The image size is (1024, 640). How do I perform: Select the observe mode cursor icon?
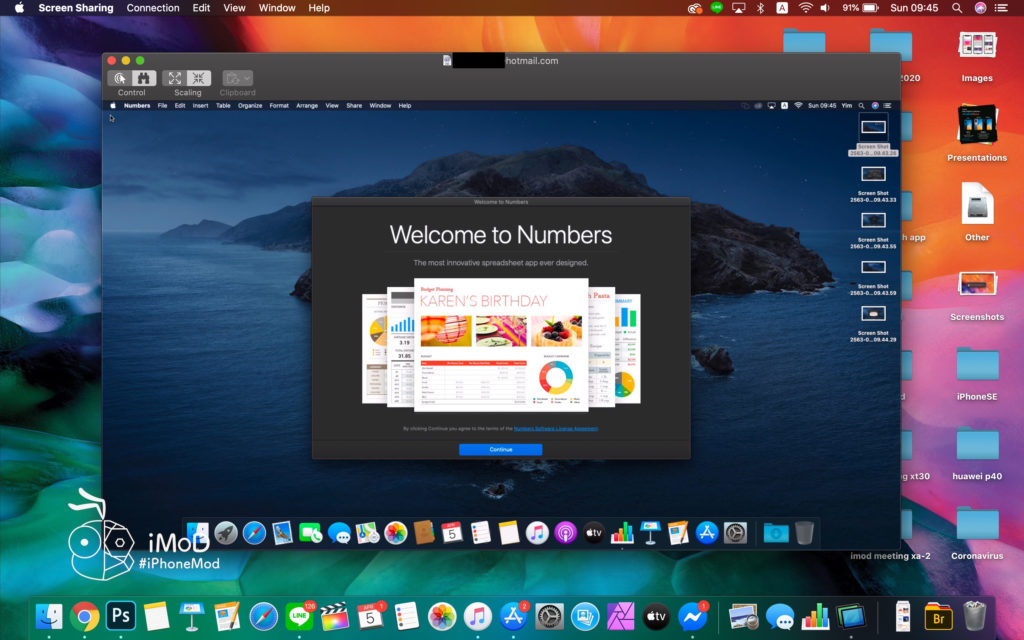(x=120, y=78)
